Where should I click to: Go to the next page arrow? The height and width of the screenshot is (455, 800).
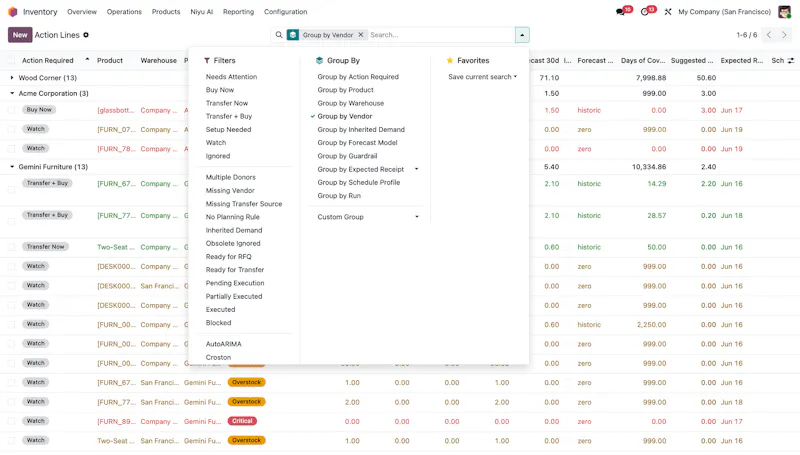point(784,35)
